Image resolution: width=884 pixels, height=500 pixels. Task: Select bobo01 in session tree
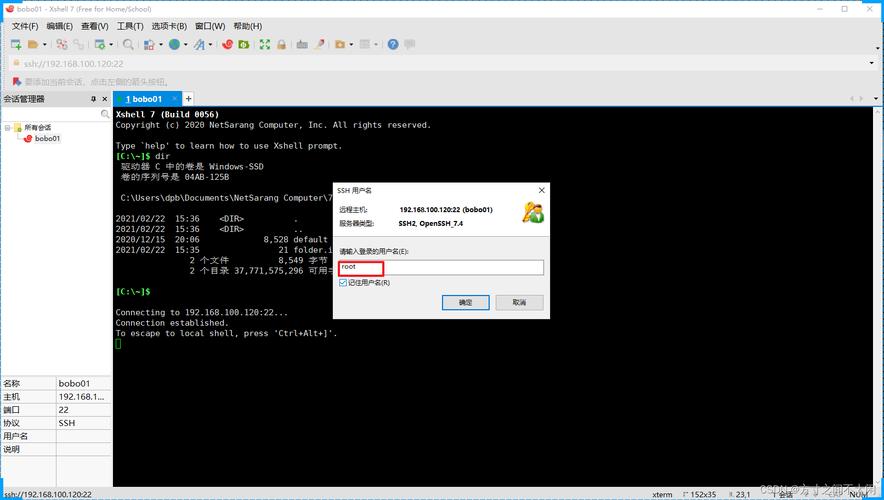pos(47,138)
